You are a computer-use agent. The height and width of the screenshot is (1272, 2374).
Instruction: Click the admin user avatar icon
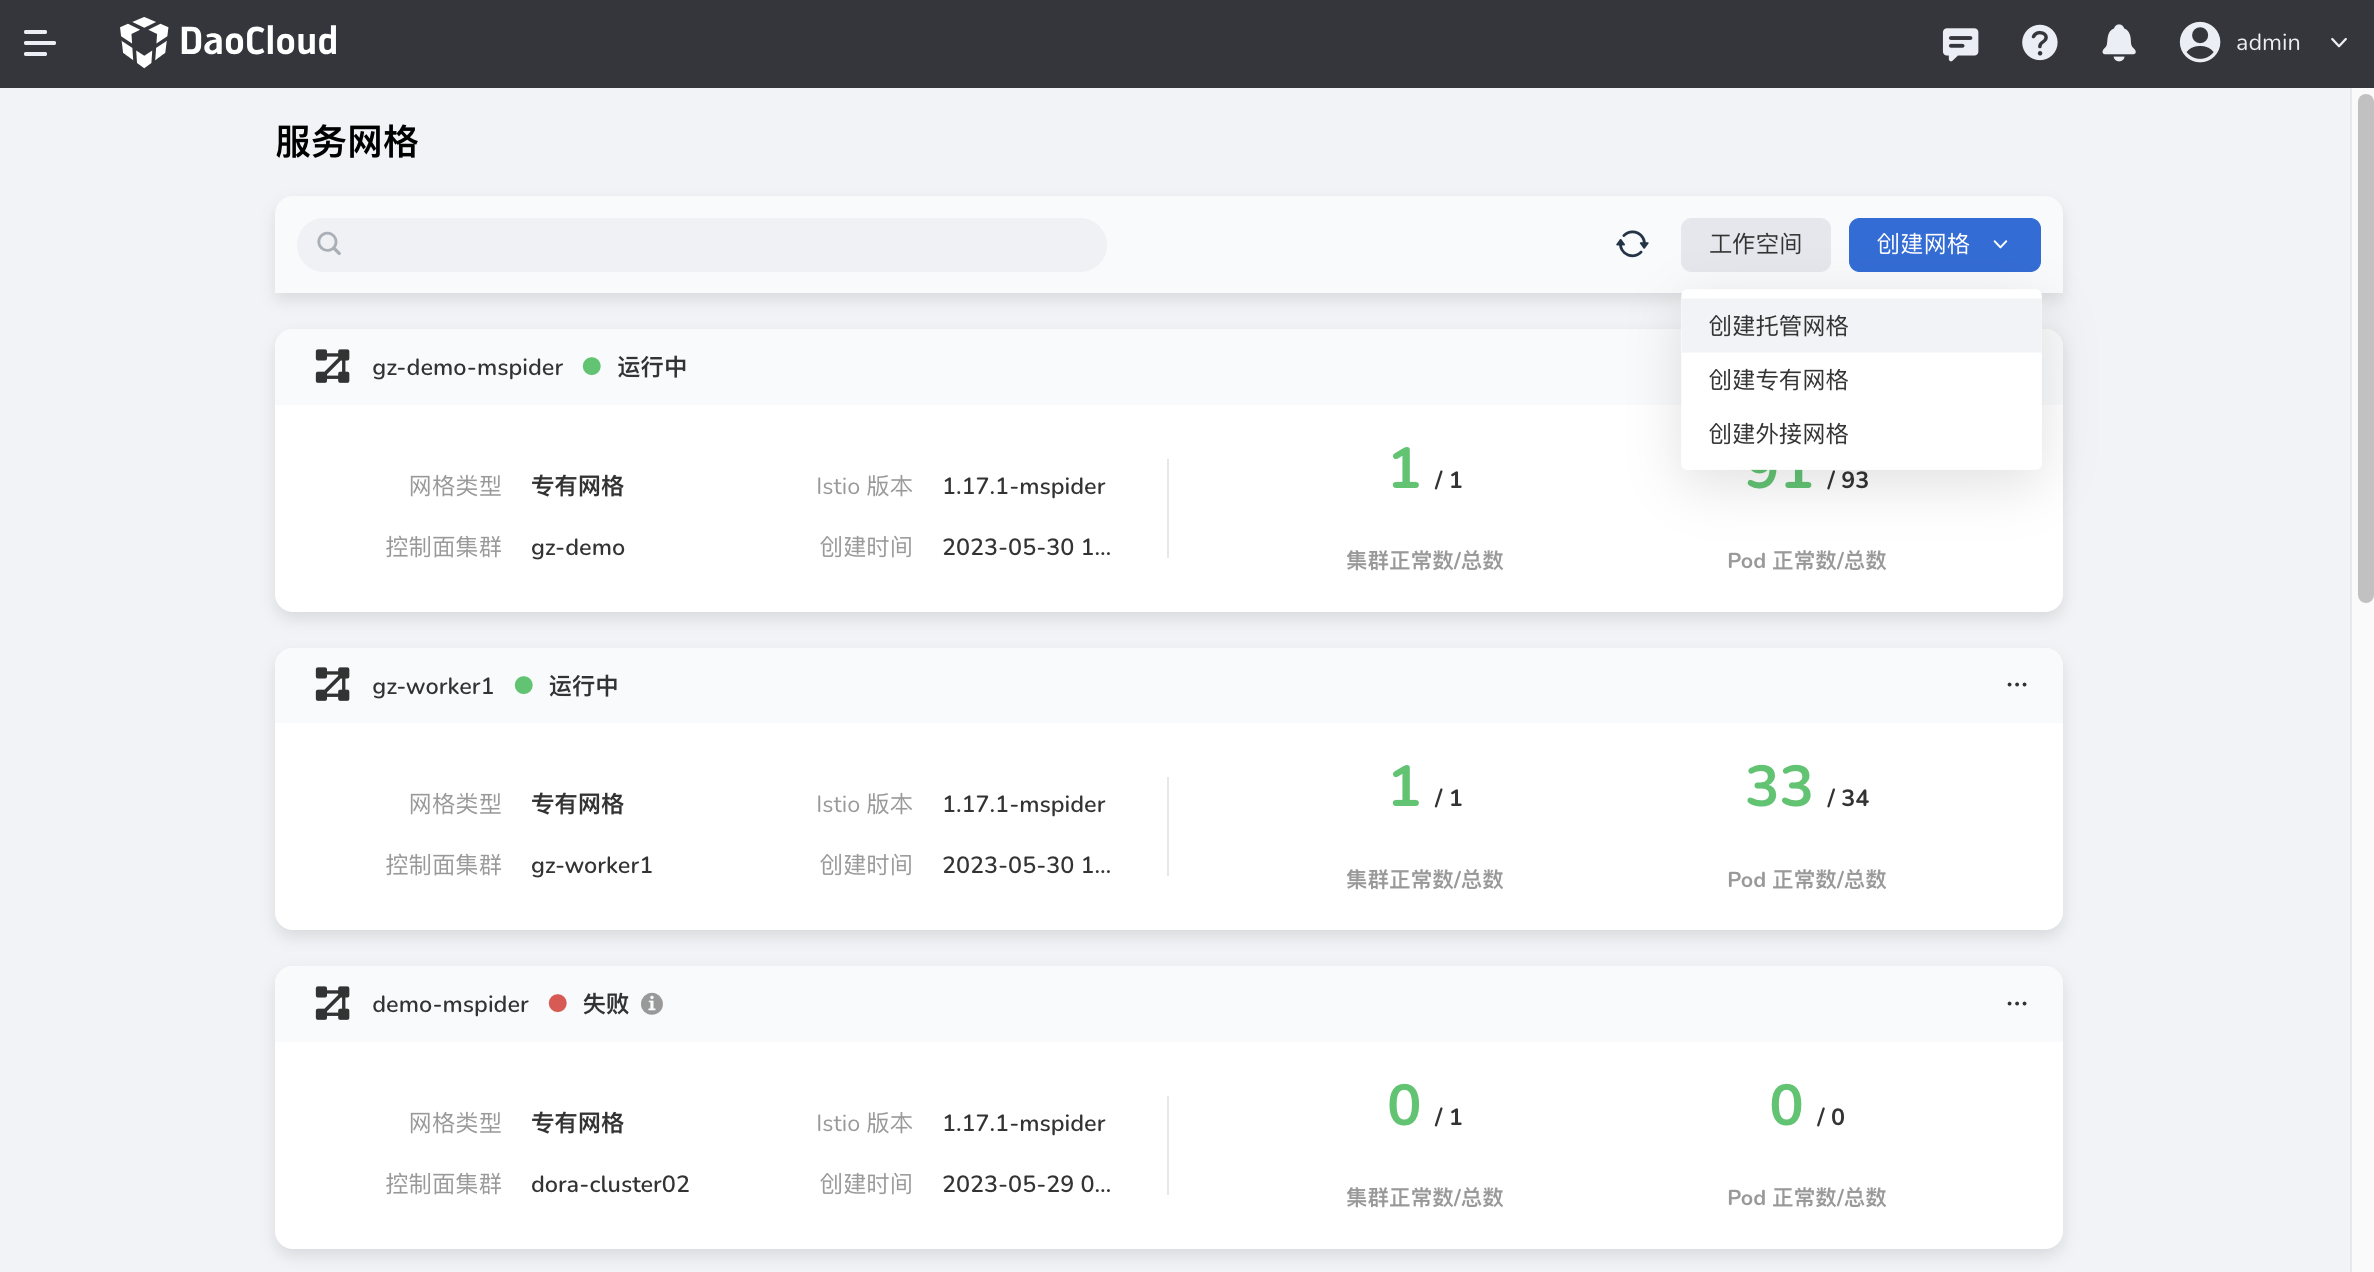[2199, 43]
